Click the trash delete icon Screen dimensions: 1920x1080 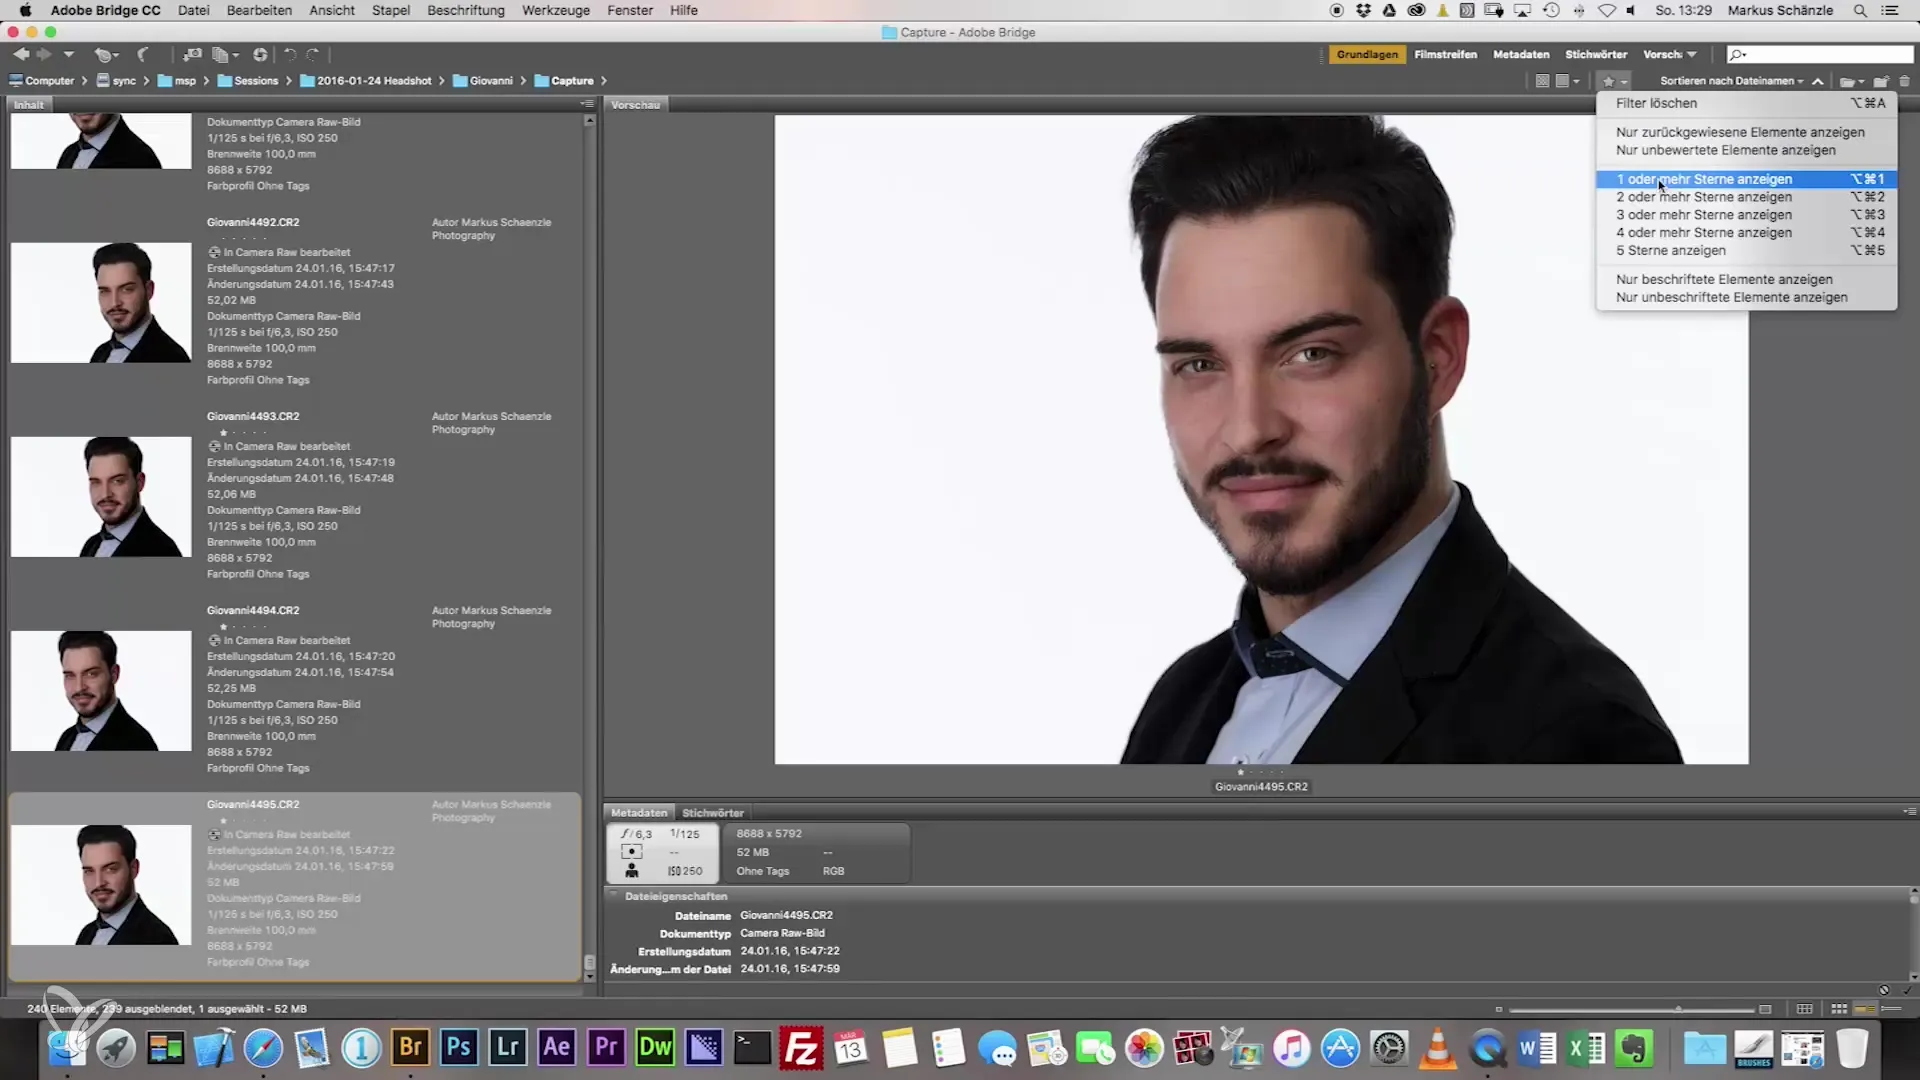(x=1904, y=81)
